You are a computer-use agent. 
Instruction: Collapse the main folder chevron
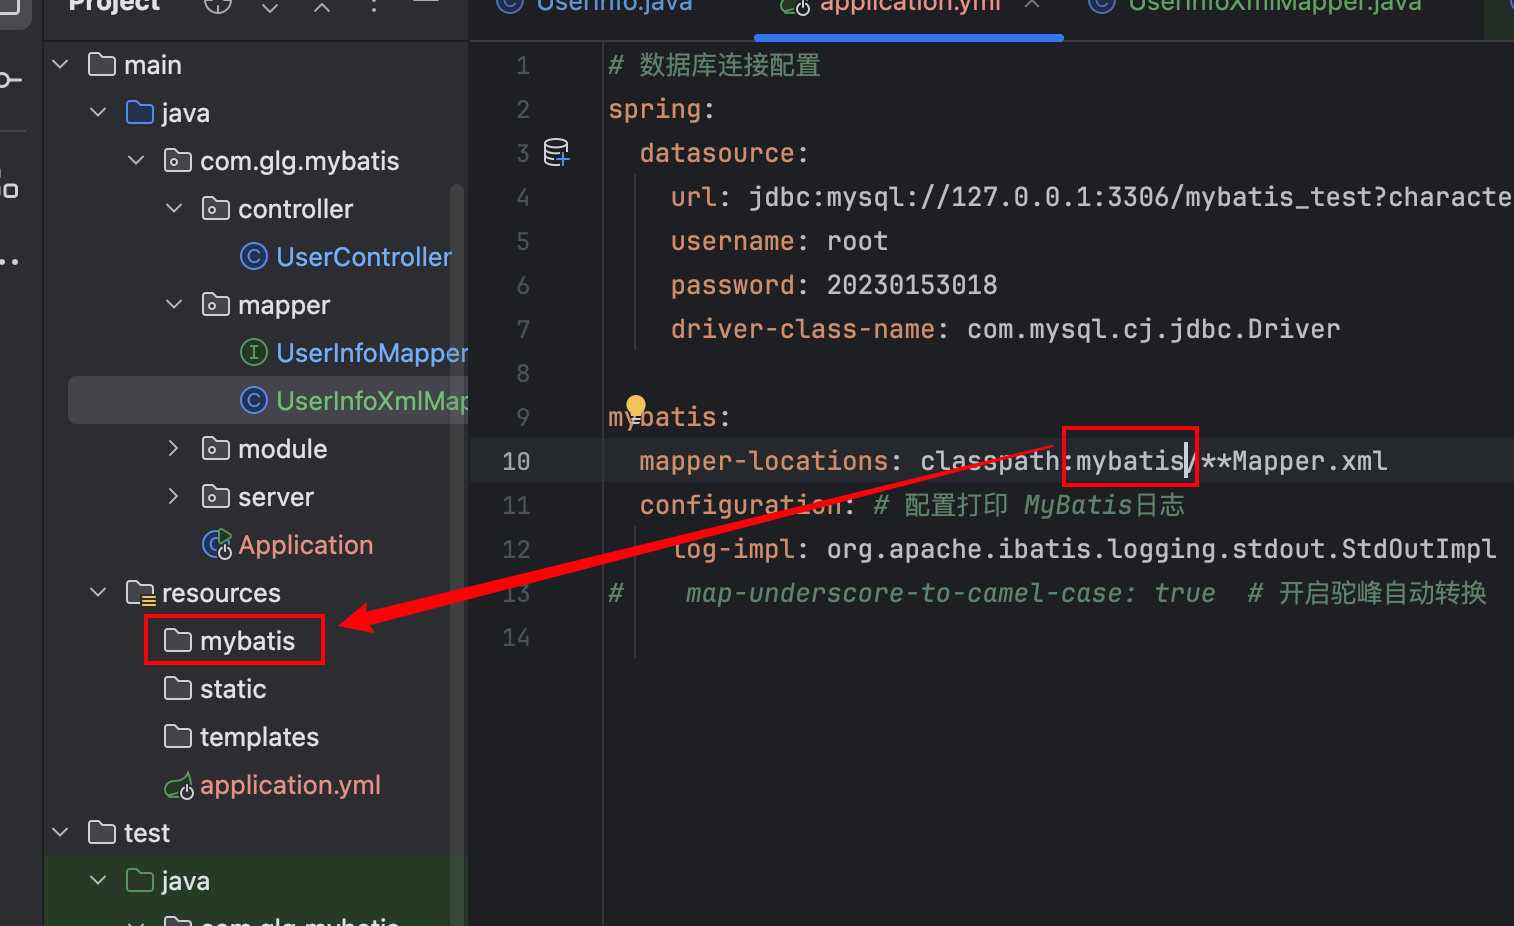click(60, 65)
